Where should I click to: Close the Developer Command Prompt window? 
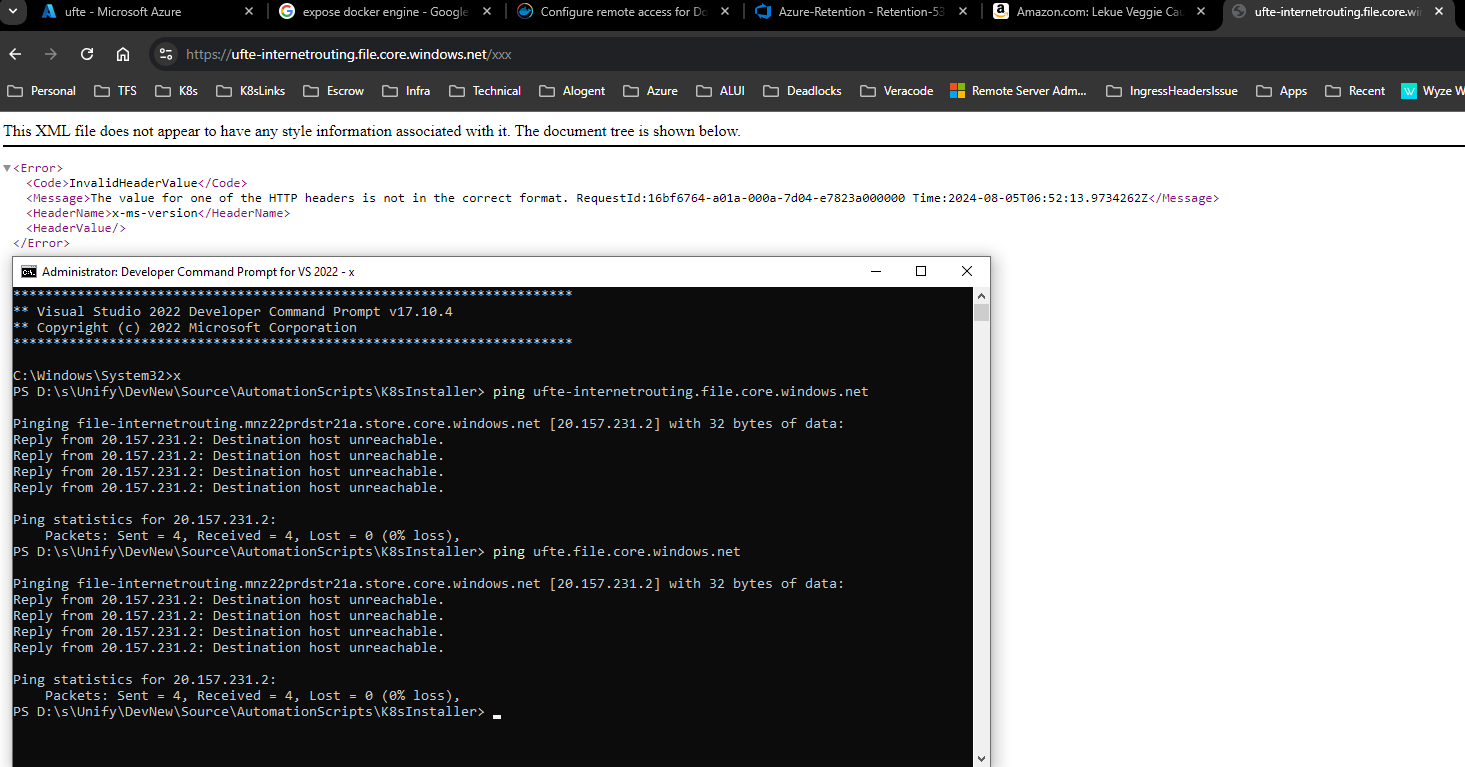pyautogui.click(x=967, y=272)
